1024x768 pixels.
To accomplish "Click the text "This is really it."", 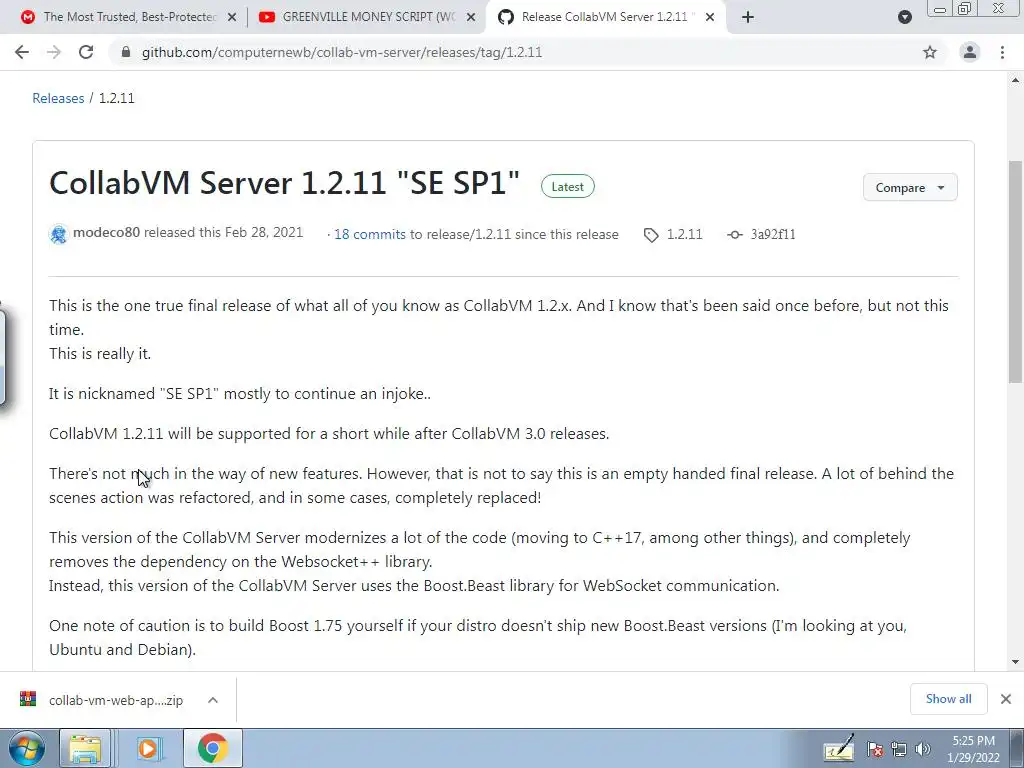I will (x=100, y=353).
